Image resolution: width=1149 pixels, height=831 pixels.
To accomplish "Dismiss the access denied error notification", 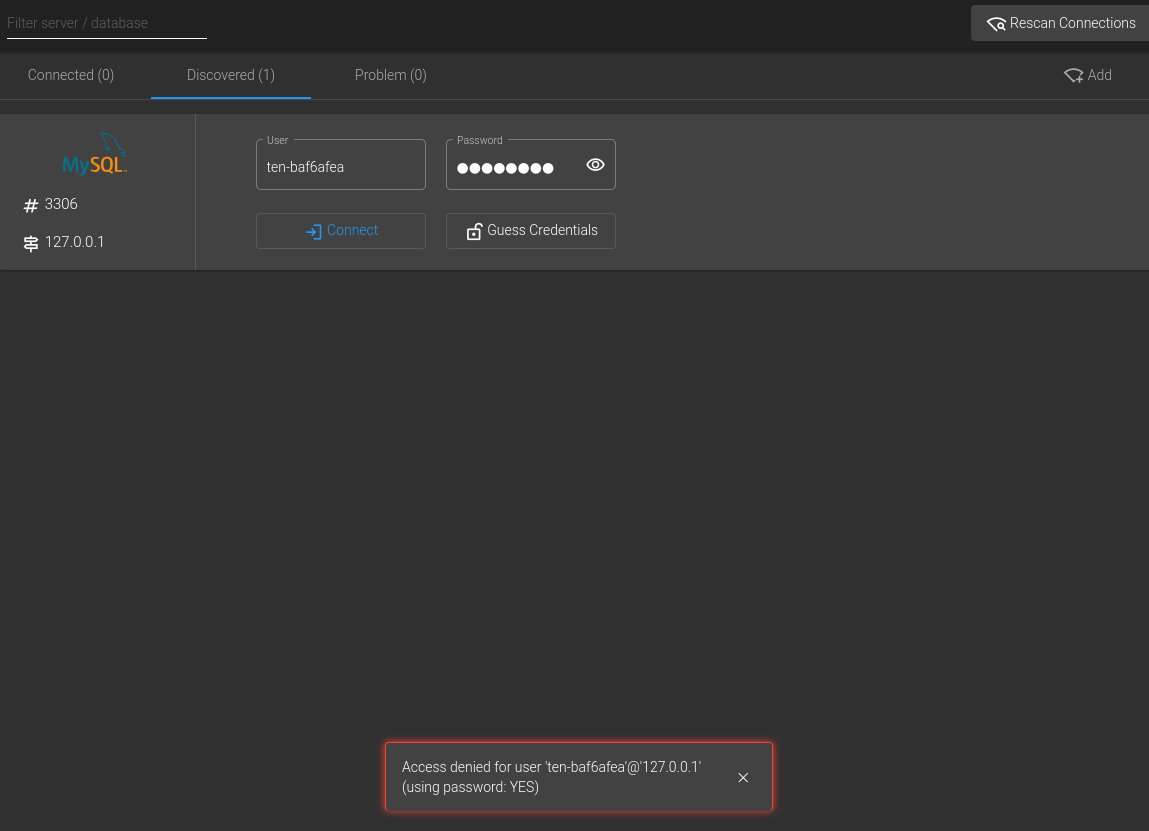I will click(743, 778).
